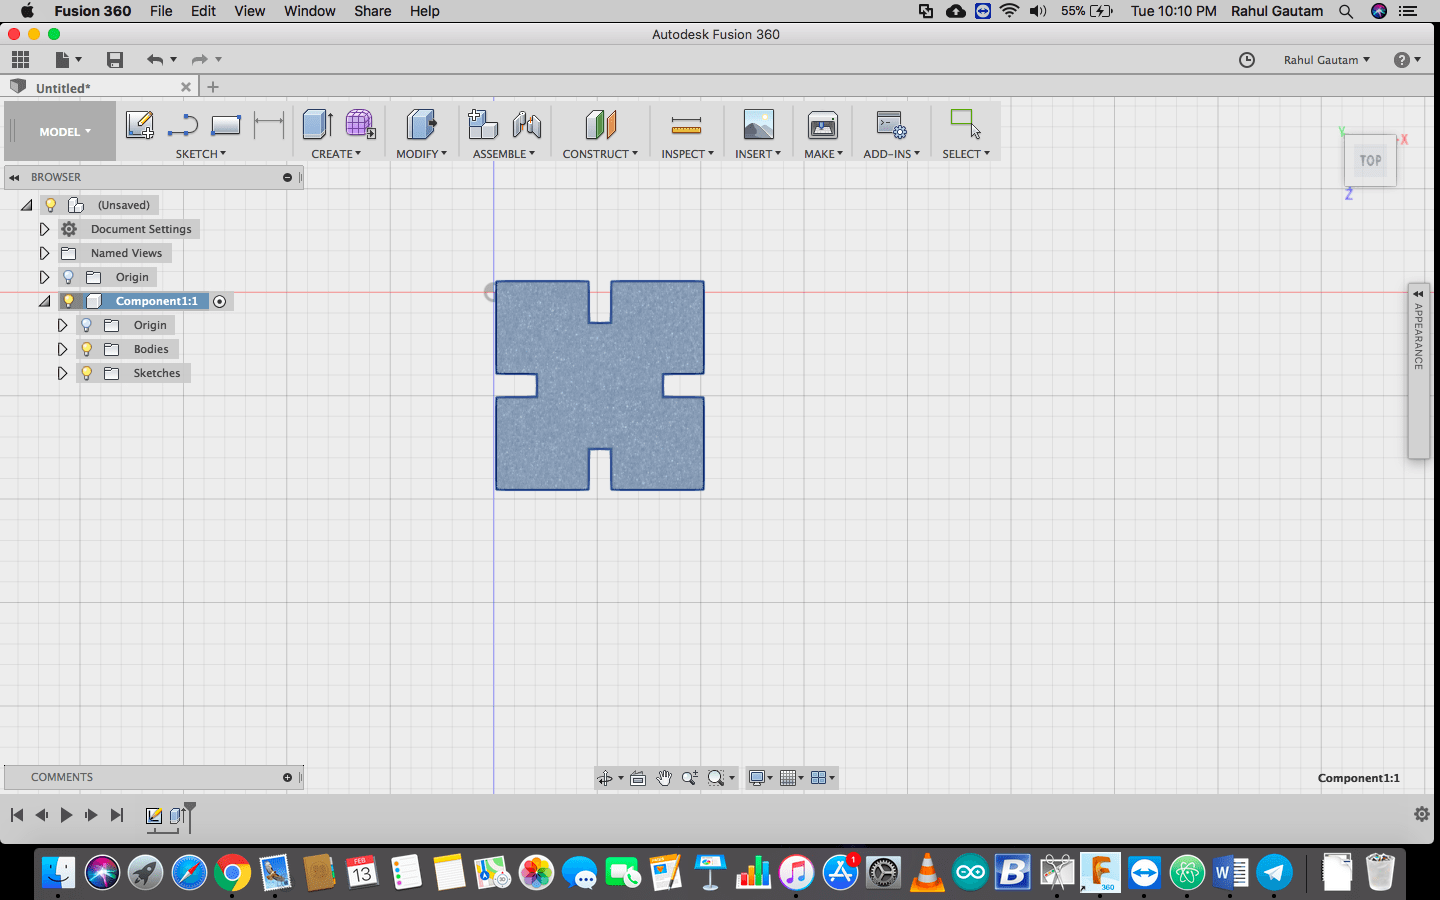
Task: Open the job status clock icon
Action: [x=1247, y=60]
